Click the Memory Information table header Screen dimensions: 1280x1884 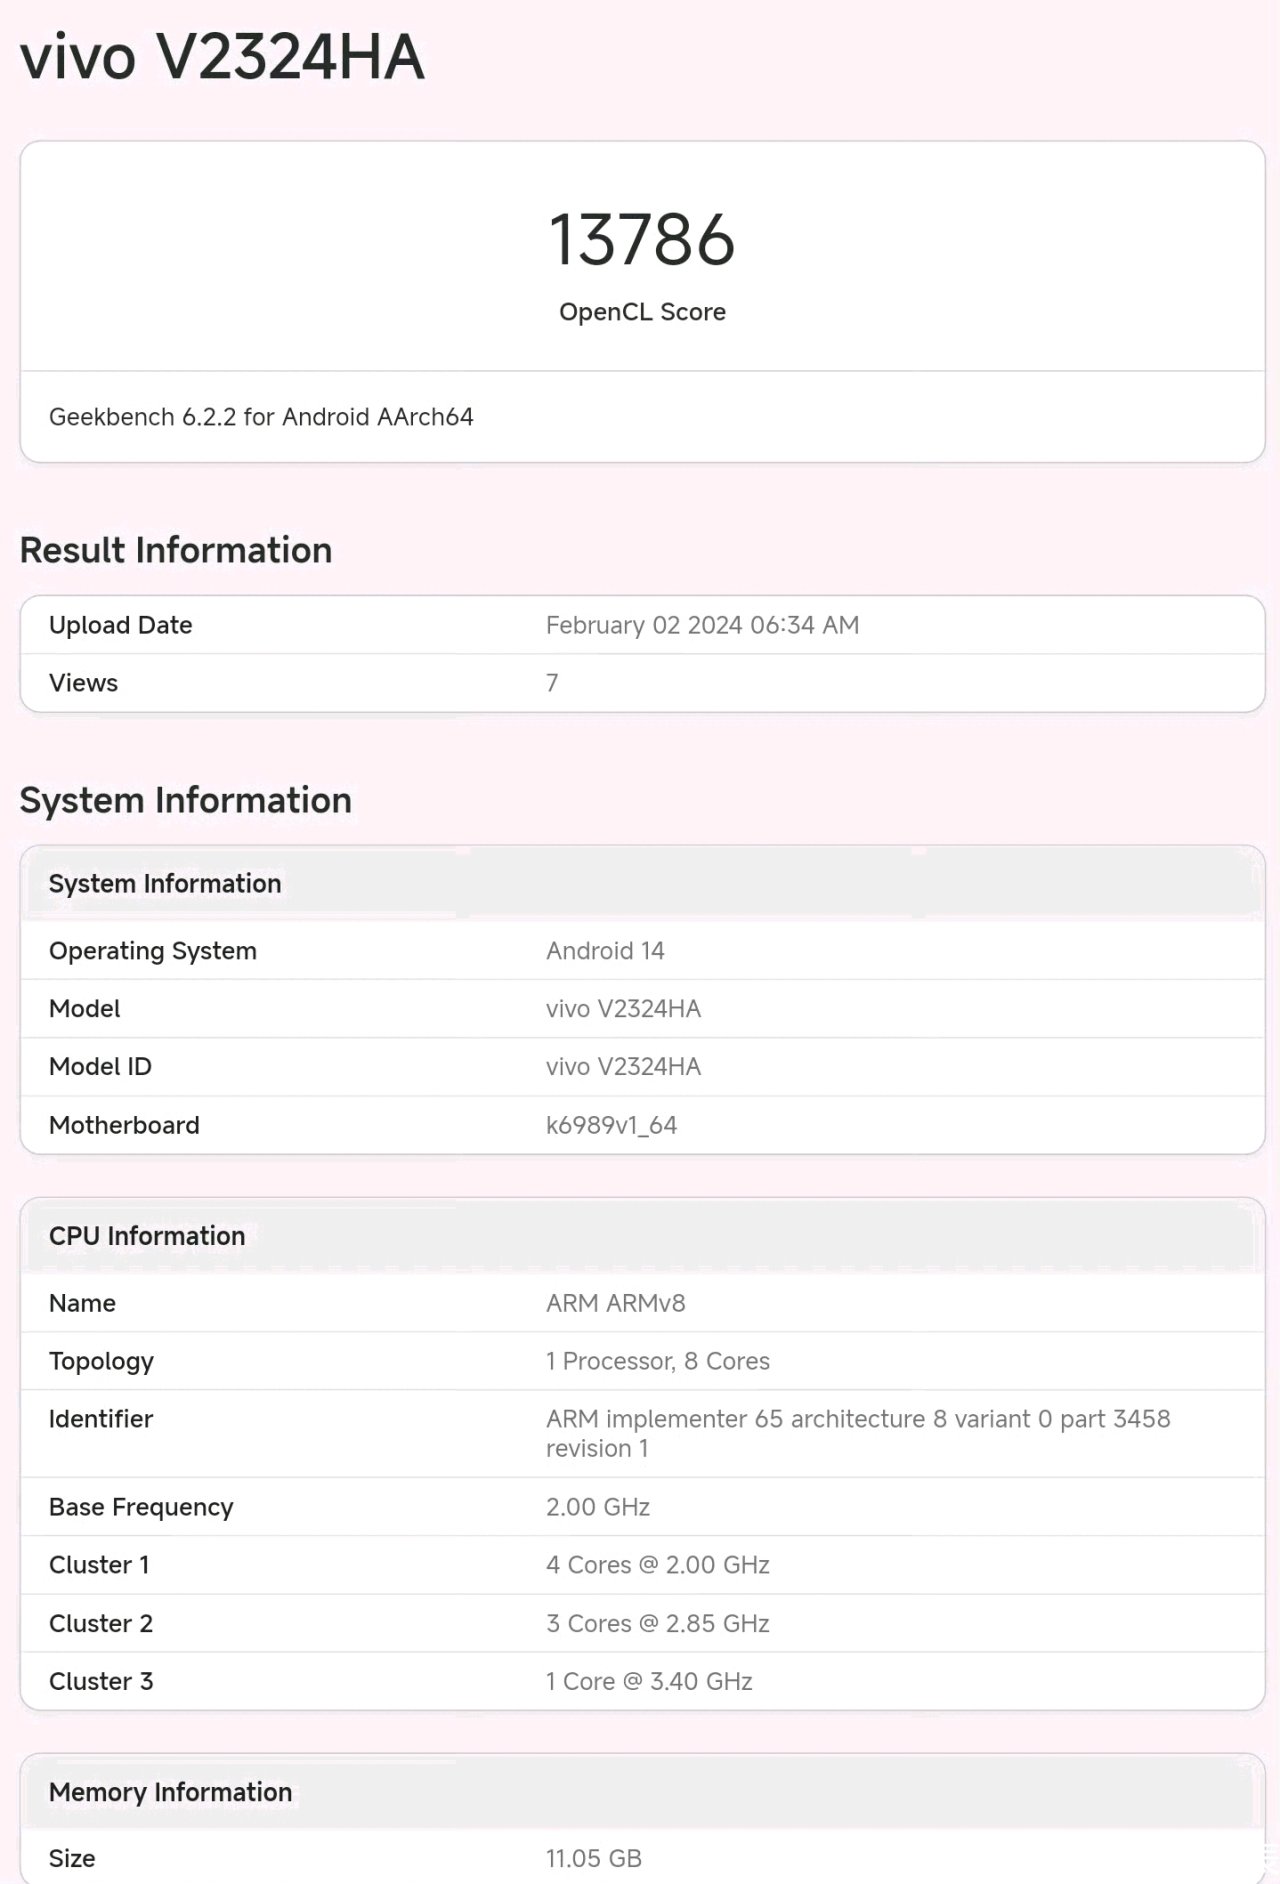click(x=171, y=1792)
